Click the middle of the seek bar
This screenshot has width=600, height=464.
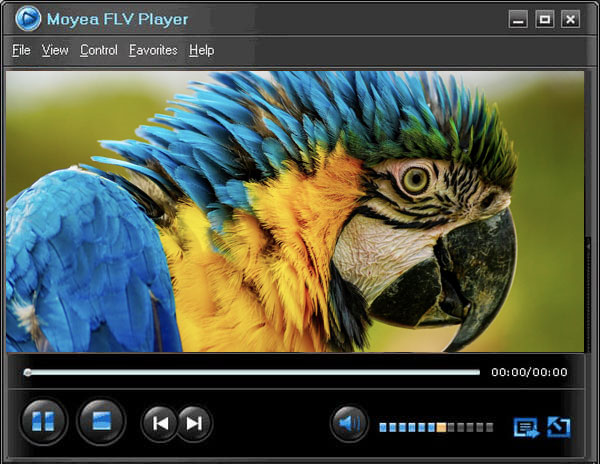coord(253,372)
